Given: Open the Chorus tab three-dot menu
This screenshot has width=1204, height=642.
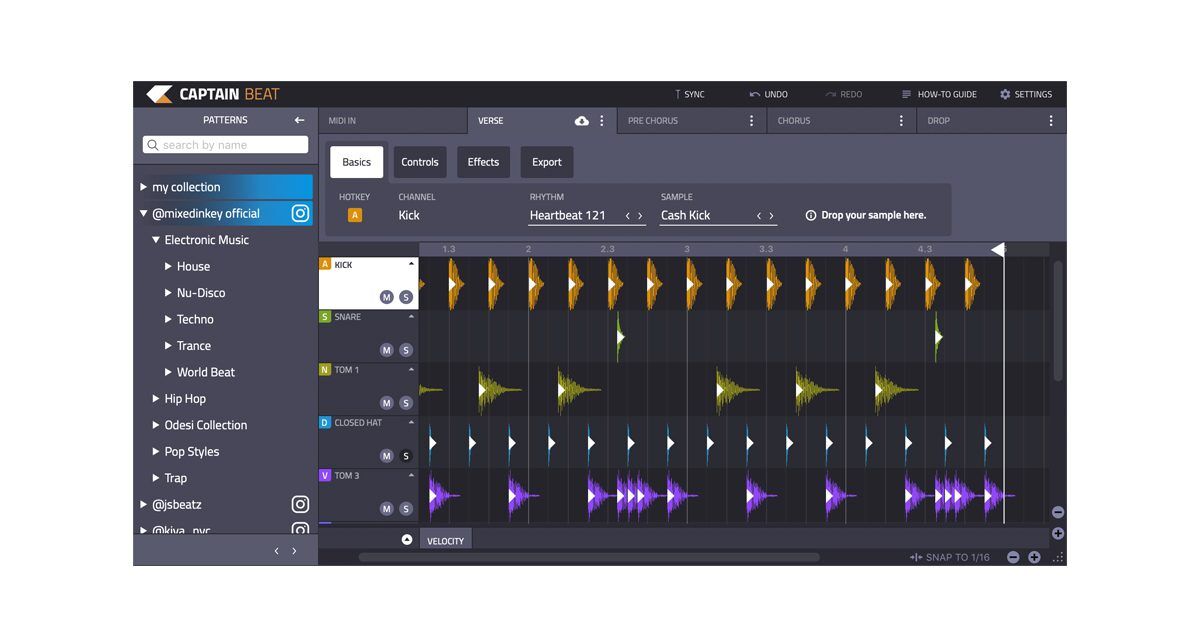Looking at the screenshot, I should [x=901, y=121].
